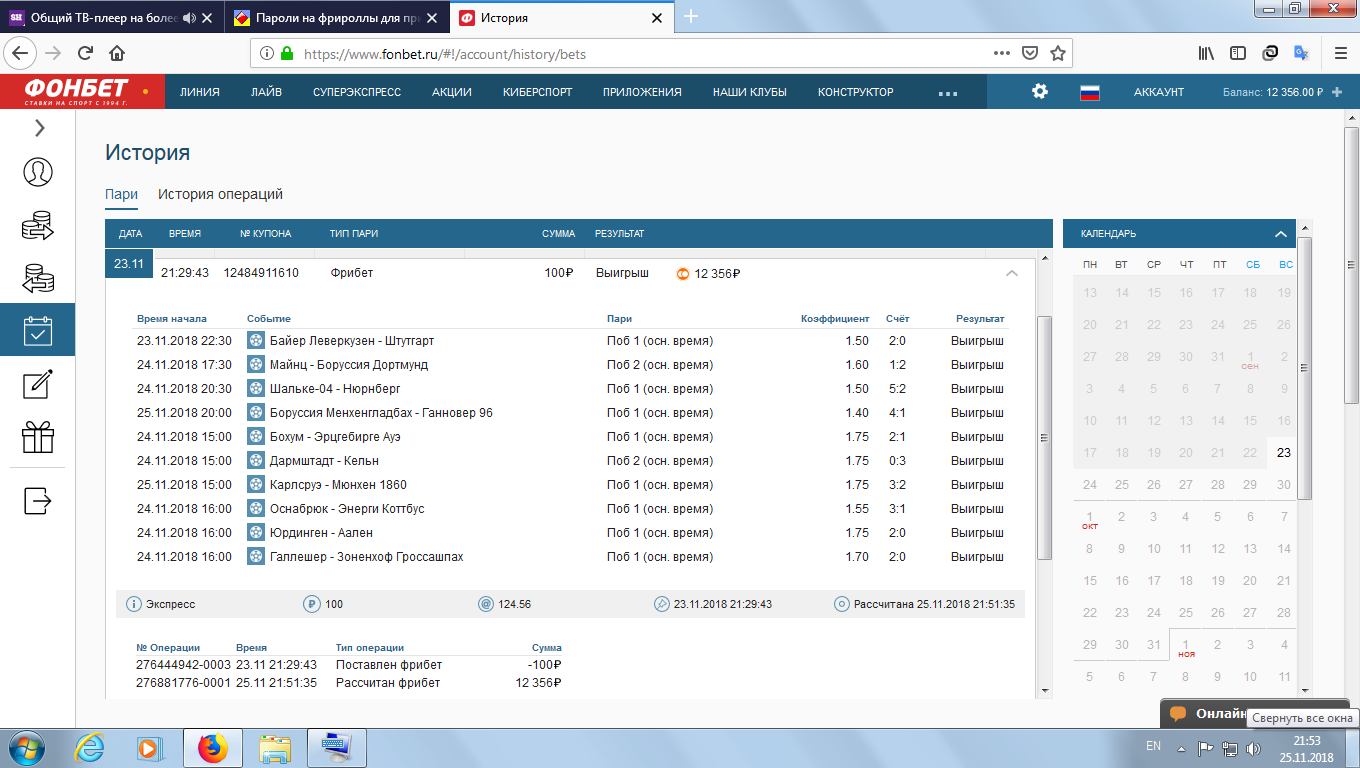Open the settings gear in the header
Viewport: 1360px width, 768px height.
(1040, 91)
